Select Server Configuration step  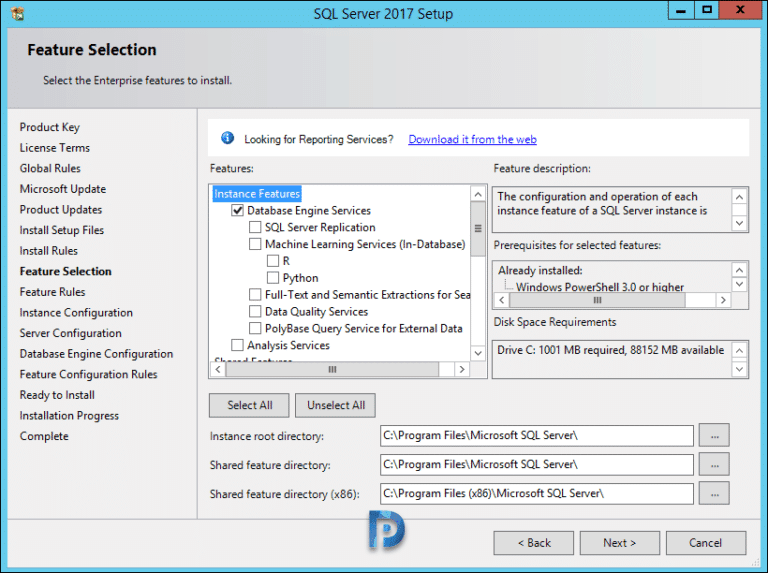(71, 333)
